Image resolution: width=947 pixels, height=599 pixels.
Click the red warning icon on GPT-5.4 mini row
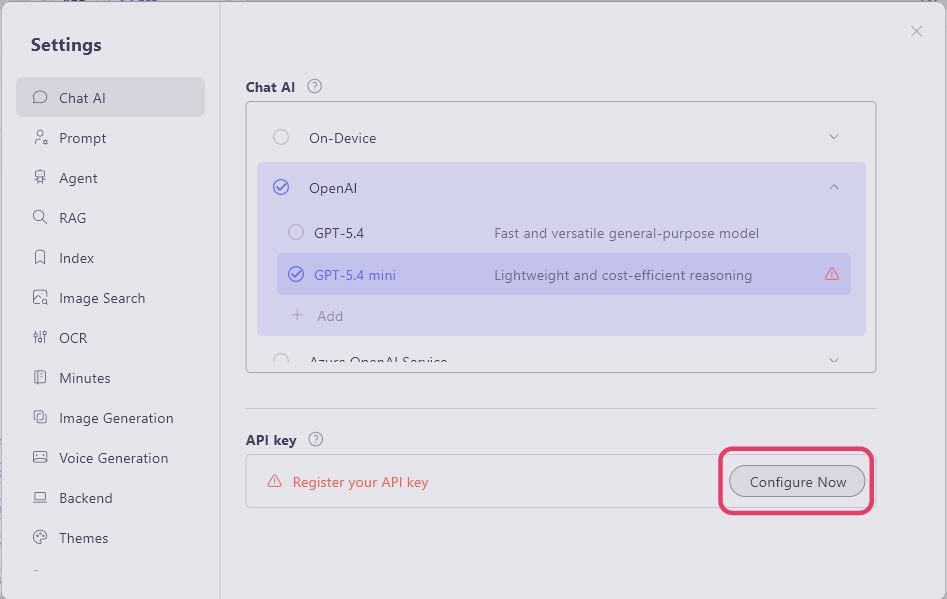[832, 274]
